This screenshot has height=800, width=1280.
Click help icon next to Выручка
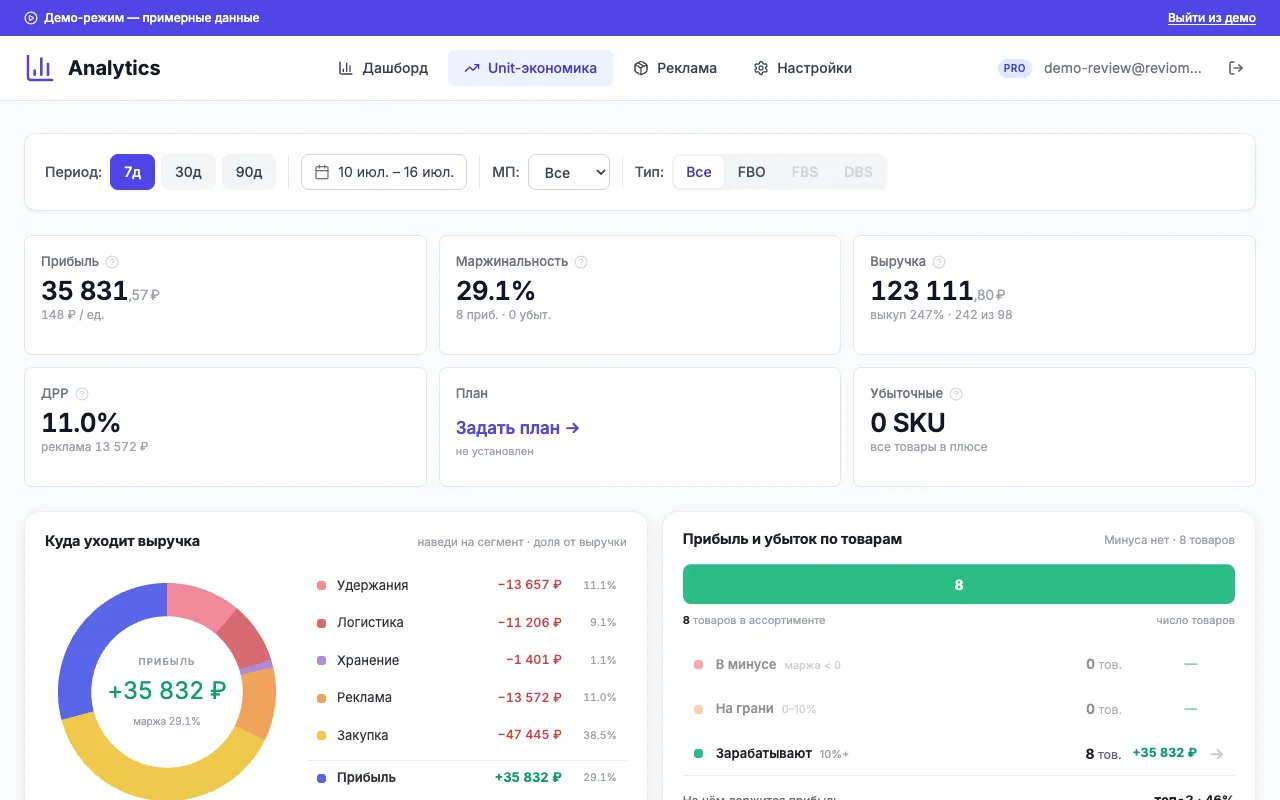[x=939, y=262]
